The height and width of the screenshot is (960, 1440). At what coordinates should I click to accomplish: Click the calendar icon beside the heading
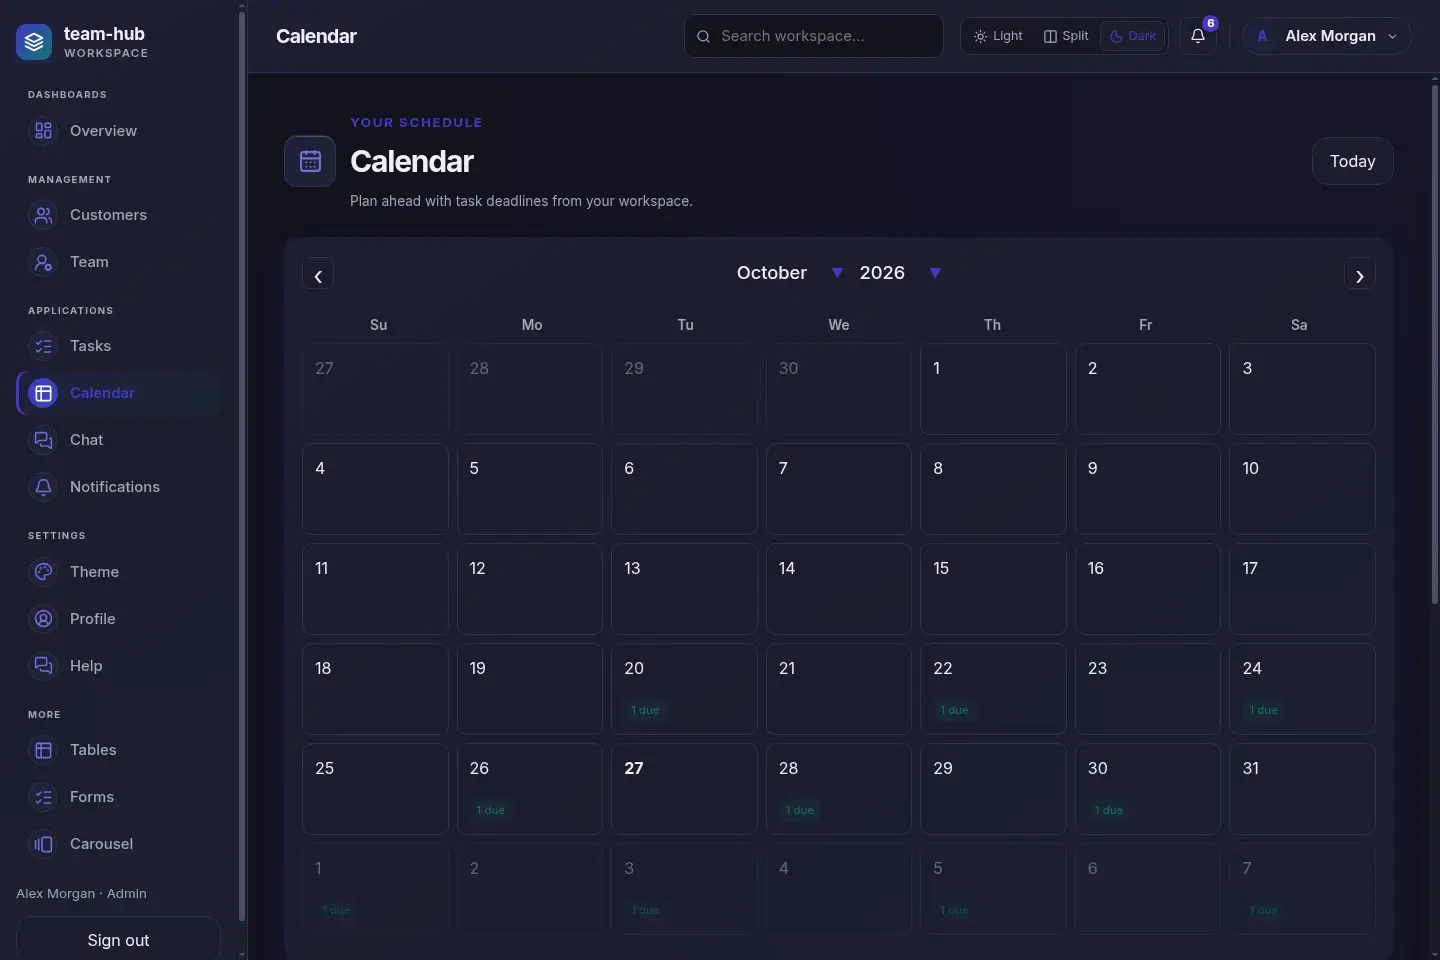pyautogui.click(x=310, y=161)
